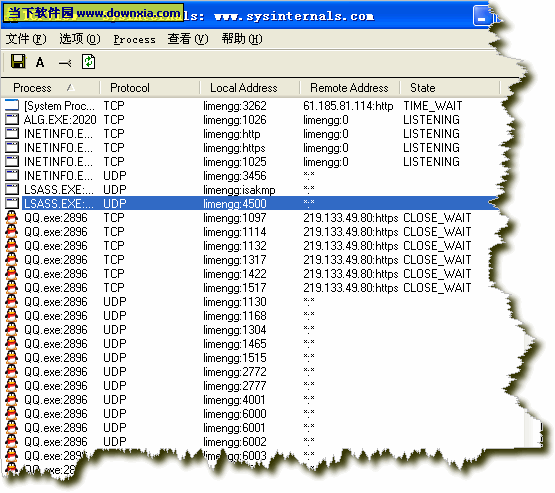Screen dimensions: 555x493
Task: Click the System Process row icon
Action: [12, 105]
